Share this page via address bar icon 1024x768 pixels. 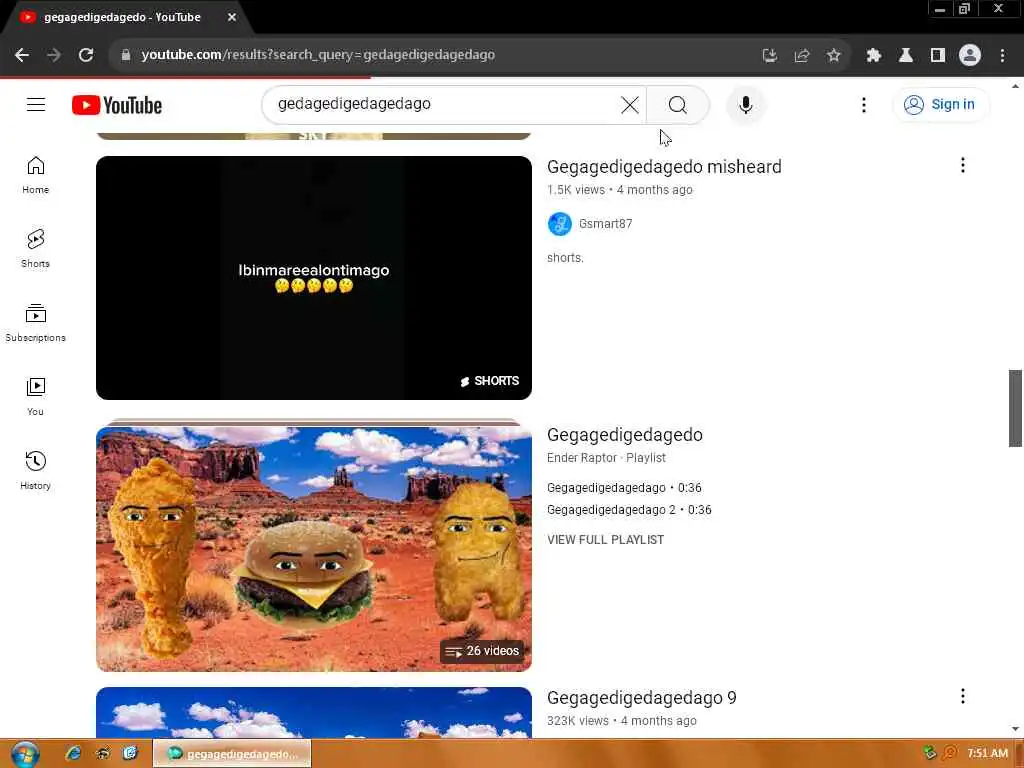click(x=802, y=56)
